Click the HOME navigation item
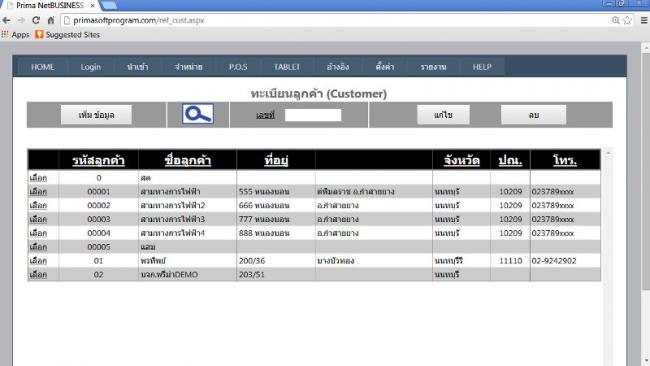This screenshot has height=366, width=650. [42, 67]
